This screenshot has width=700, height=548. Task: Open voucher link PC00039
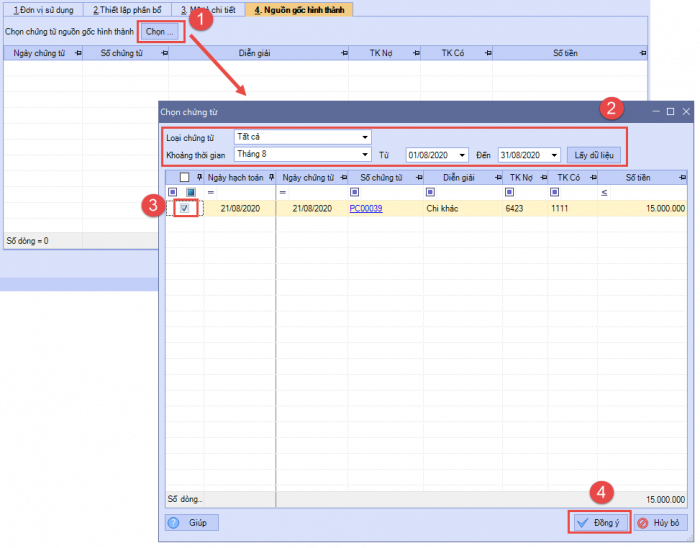(366, 208)
